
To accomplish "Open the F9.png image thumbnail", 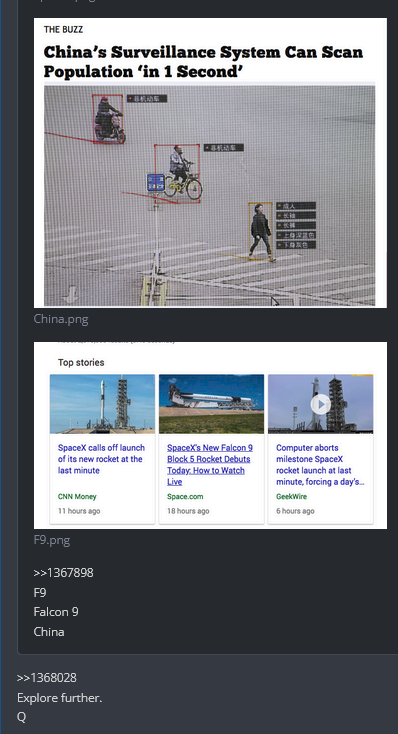I will (210, 435).
